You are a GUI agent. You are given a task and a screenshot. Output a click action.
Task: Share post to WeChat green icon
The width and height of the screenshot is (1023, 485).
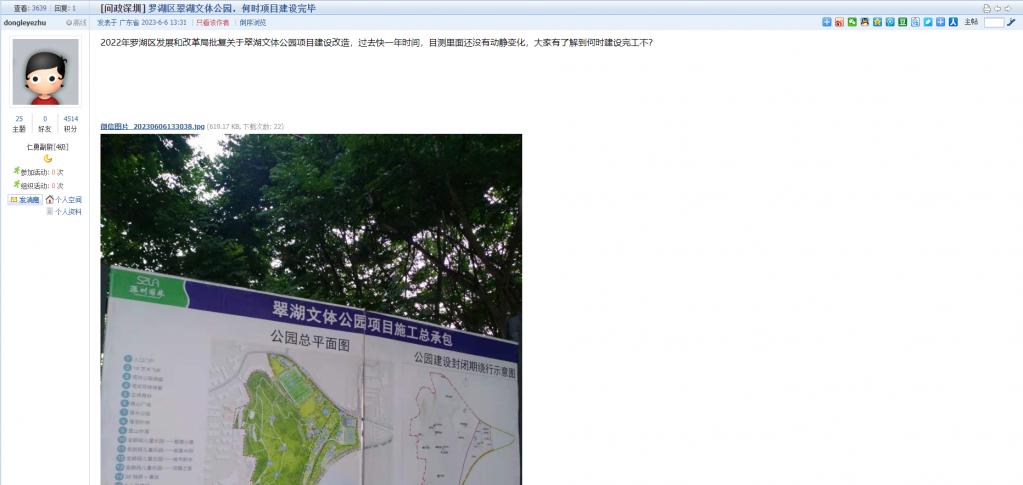coord(852,22)
